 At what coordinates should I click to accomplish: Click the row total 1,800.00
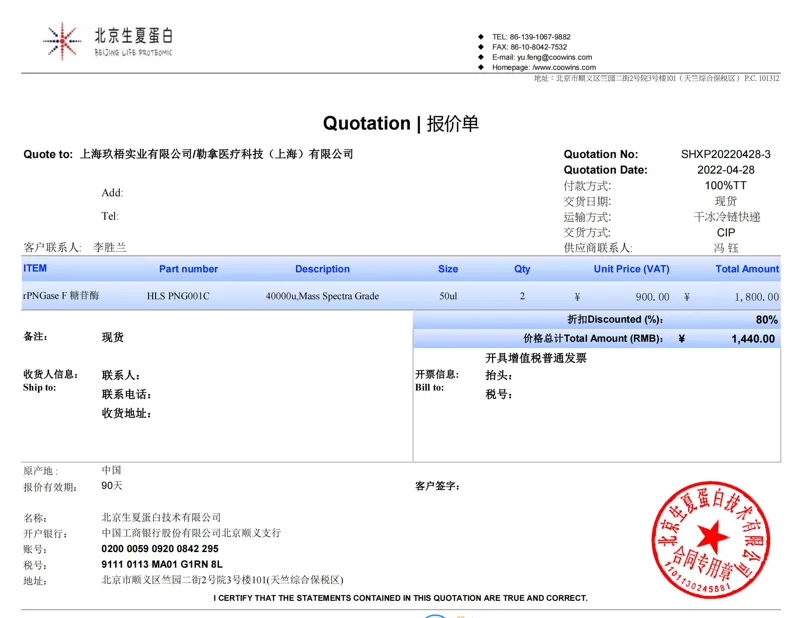[x=757, y=297]
